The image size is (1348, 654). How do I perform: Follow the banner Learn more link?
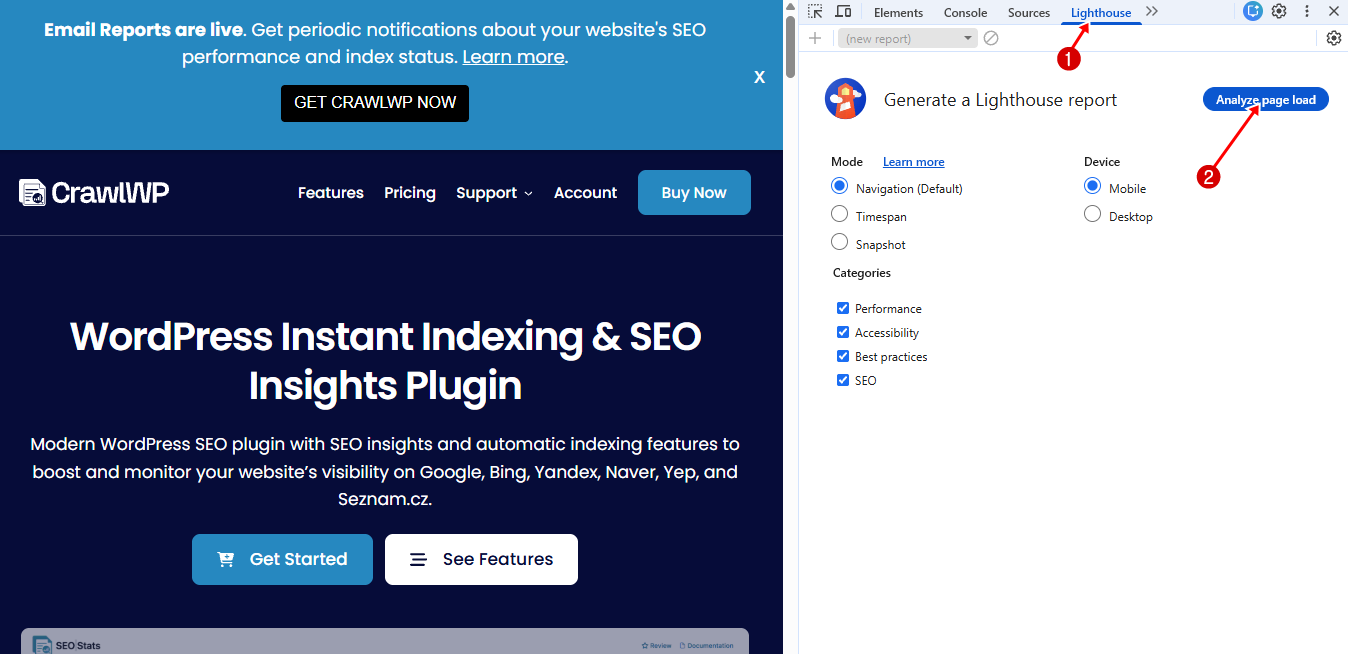click(x=513, y=57)
